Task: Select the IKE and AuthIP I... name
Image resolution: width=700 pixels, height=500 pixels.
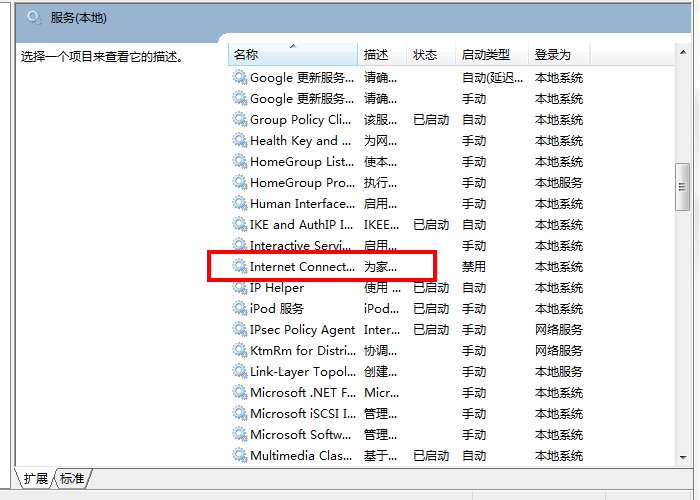Action: 301,225
